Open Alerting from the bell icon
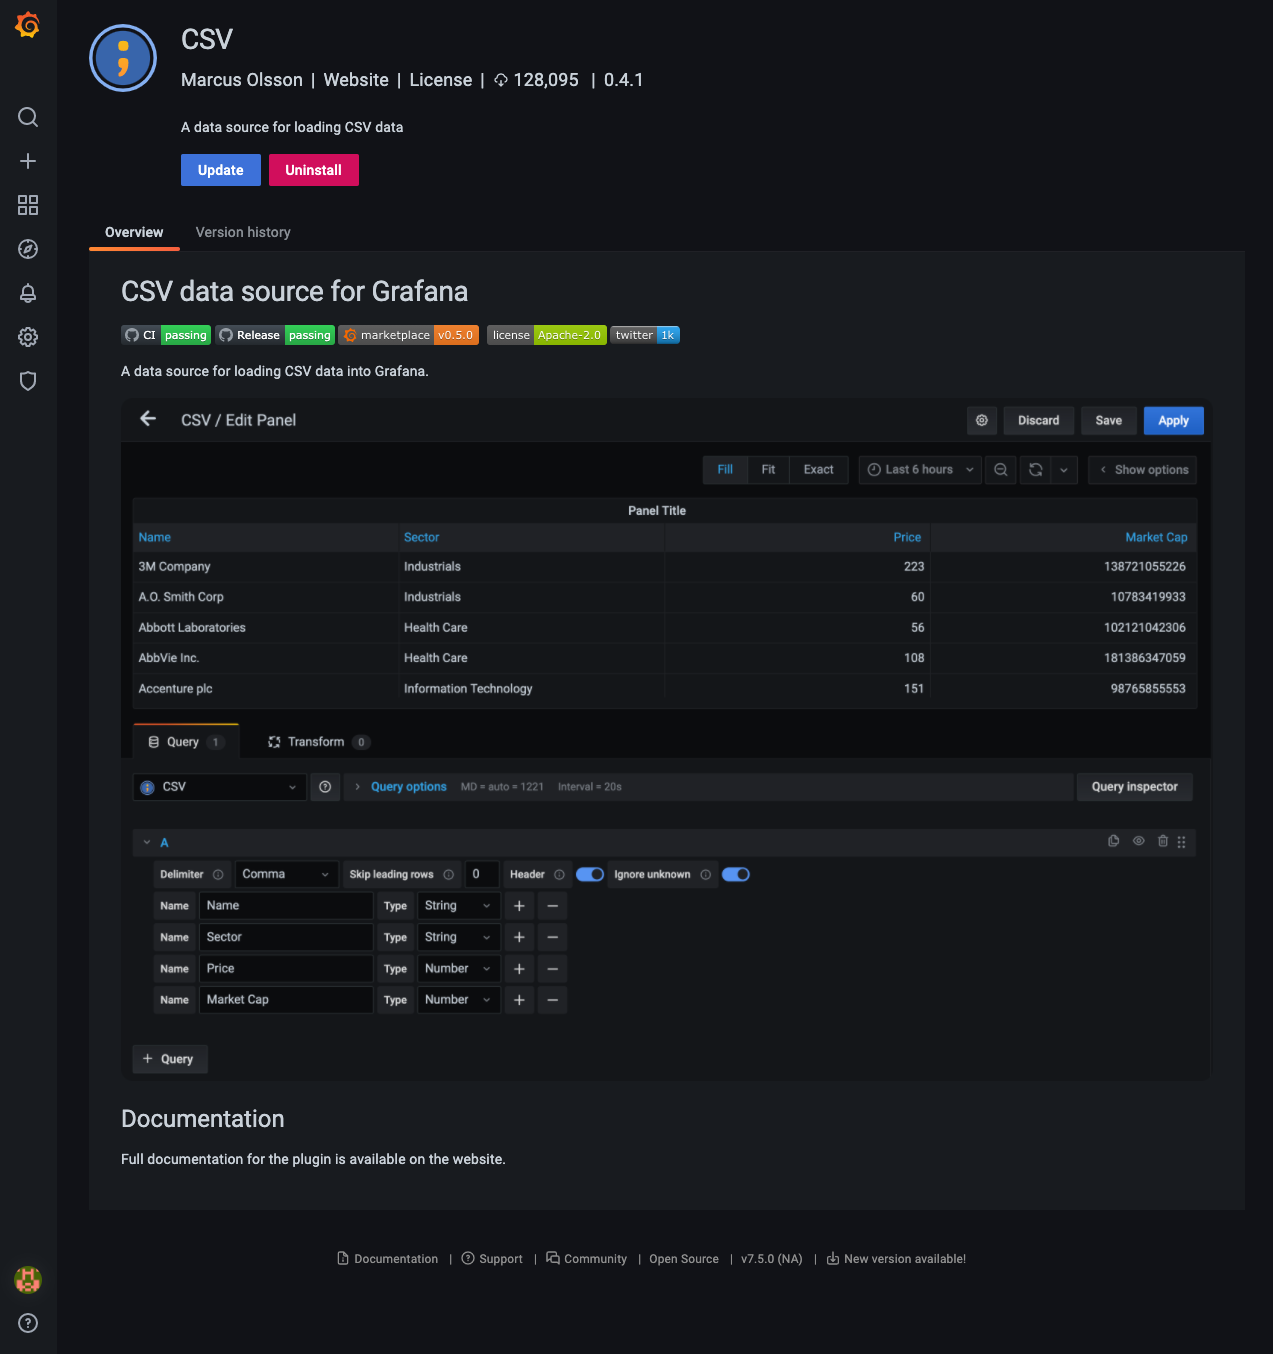Viewport: 1273px width, 1354px height. (27, 293)
